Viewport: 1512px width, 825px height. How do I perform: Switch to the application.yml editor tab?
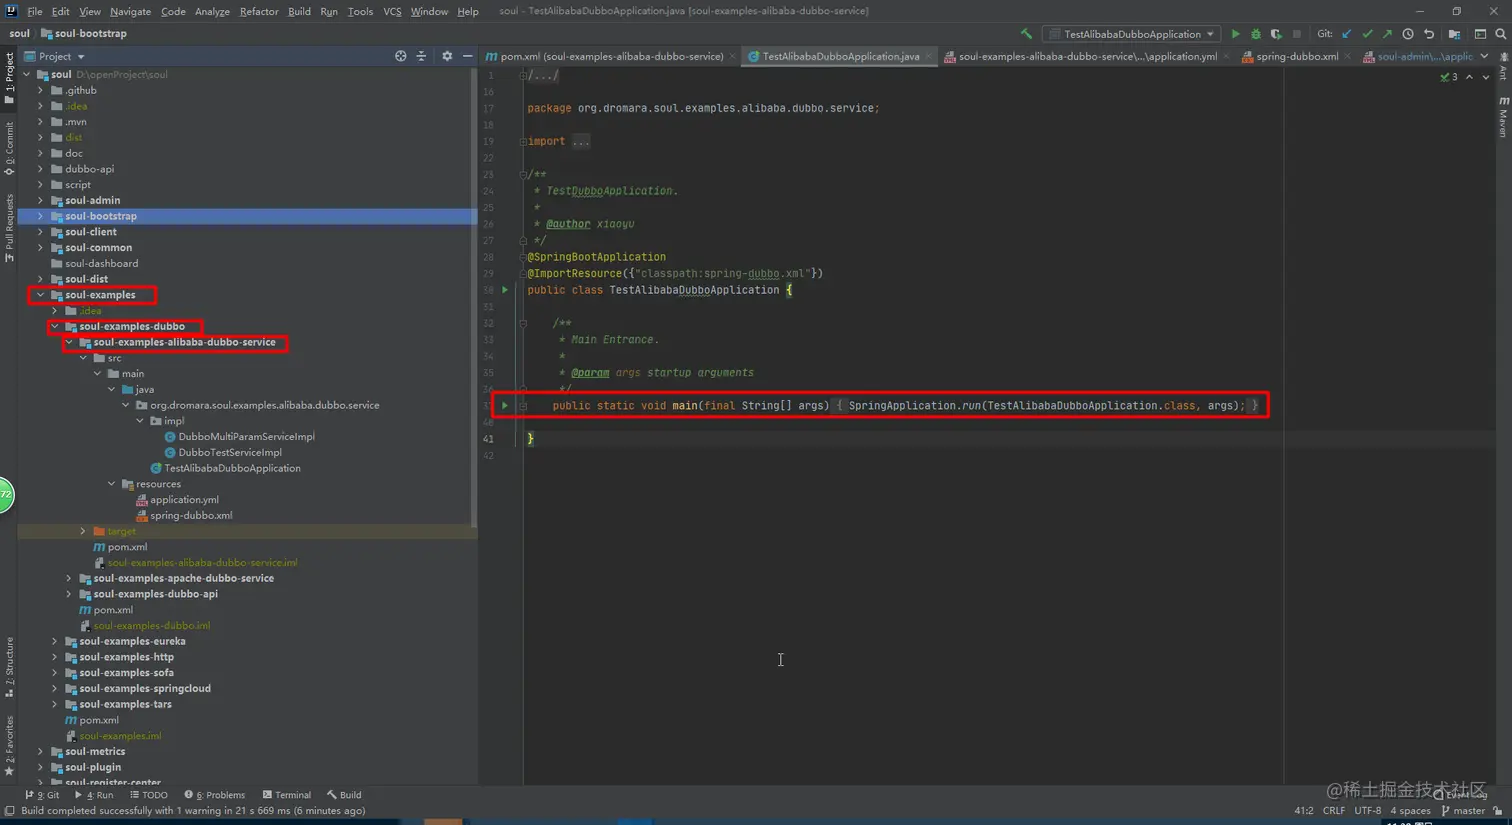tap(1087, 57)
